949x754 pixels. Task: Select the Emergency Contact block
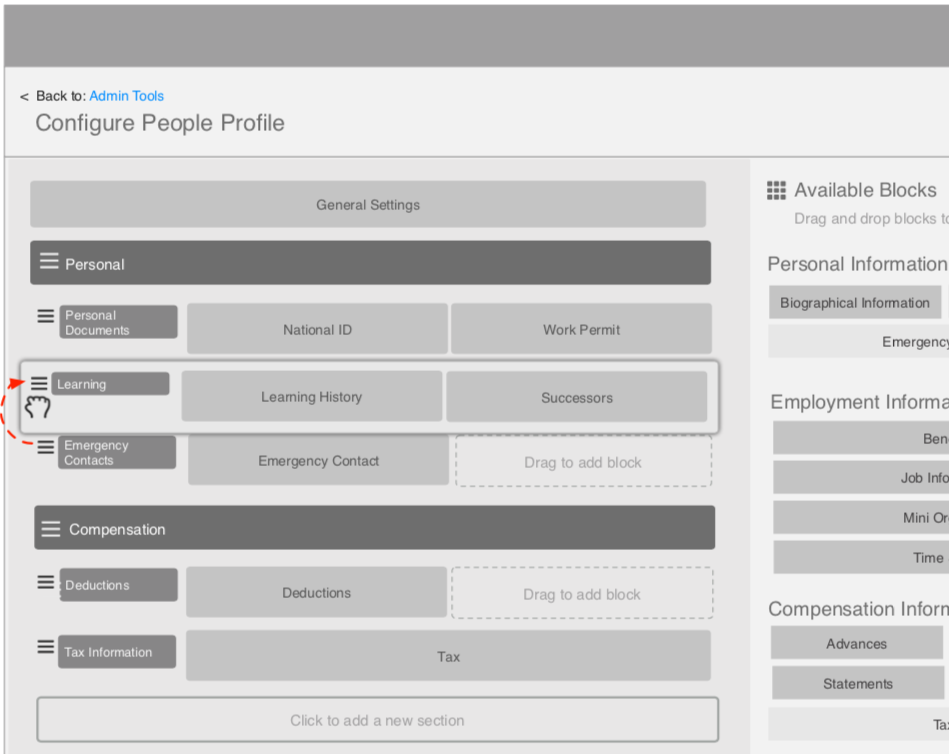tap(317, 461)
